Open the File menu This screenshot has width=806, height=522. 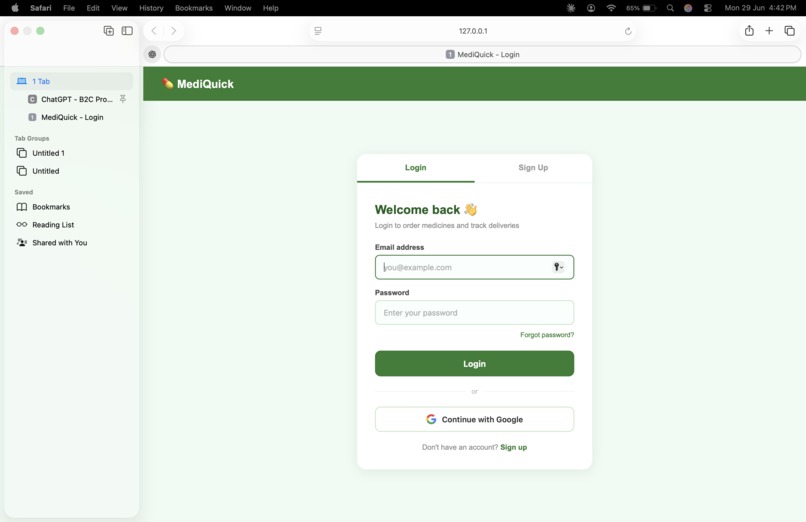coord(69,8)
